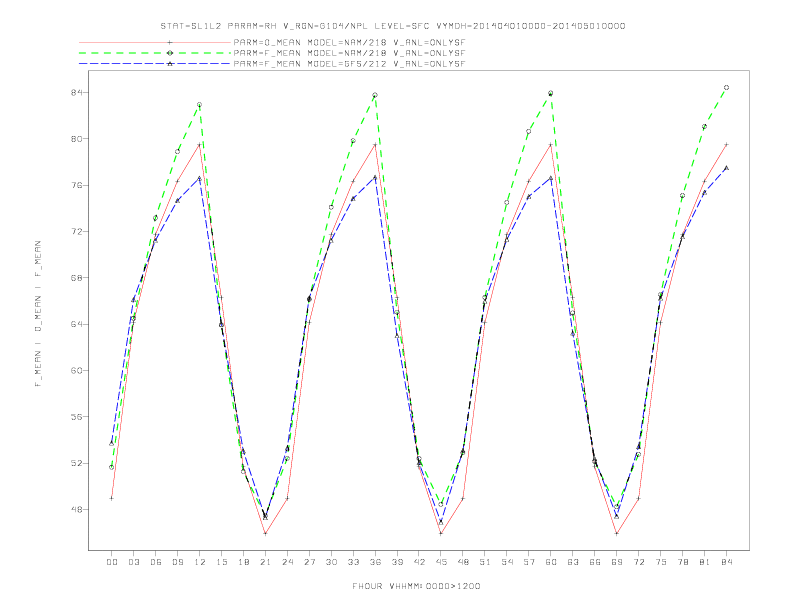
Task: Select the green F_MEAN NAM/218 legend label
Action: 349,53
